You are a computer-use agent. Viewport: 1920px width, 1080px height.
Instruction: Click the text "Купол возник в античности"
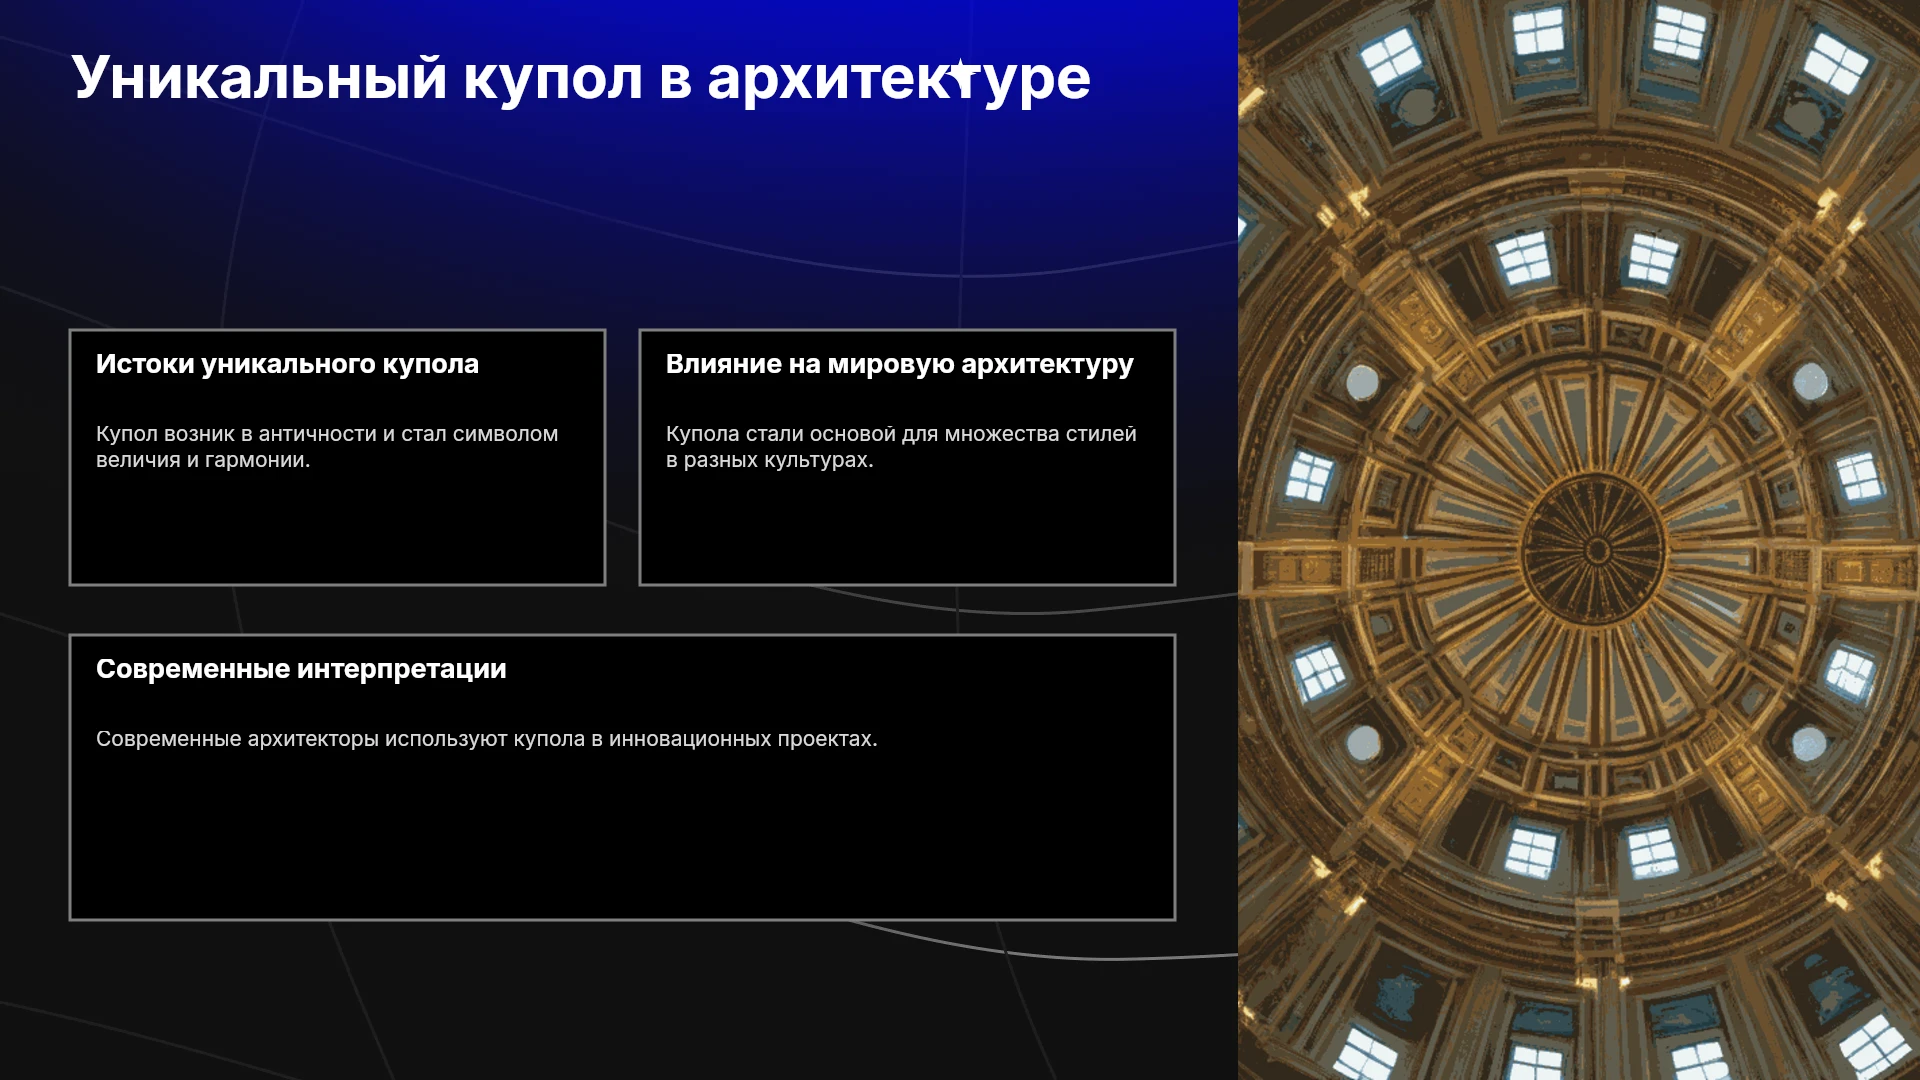pos(236,434)
